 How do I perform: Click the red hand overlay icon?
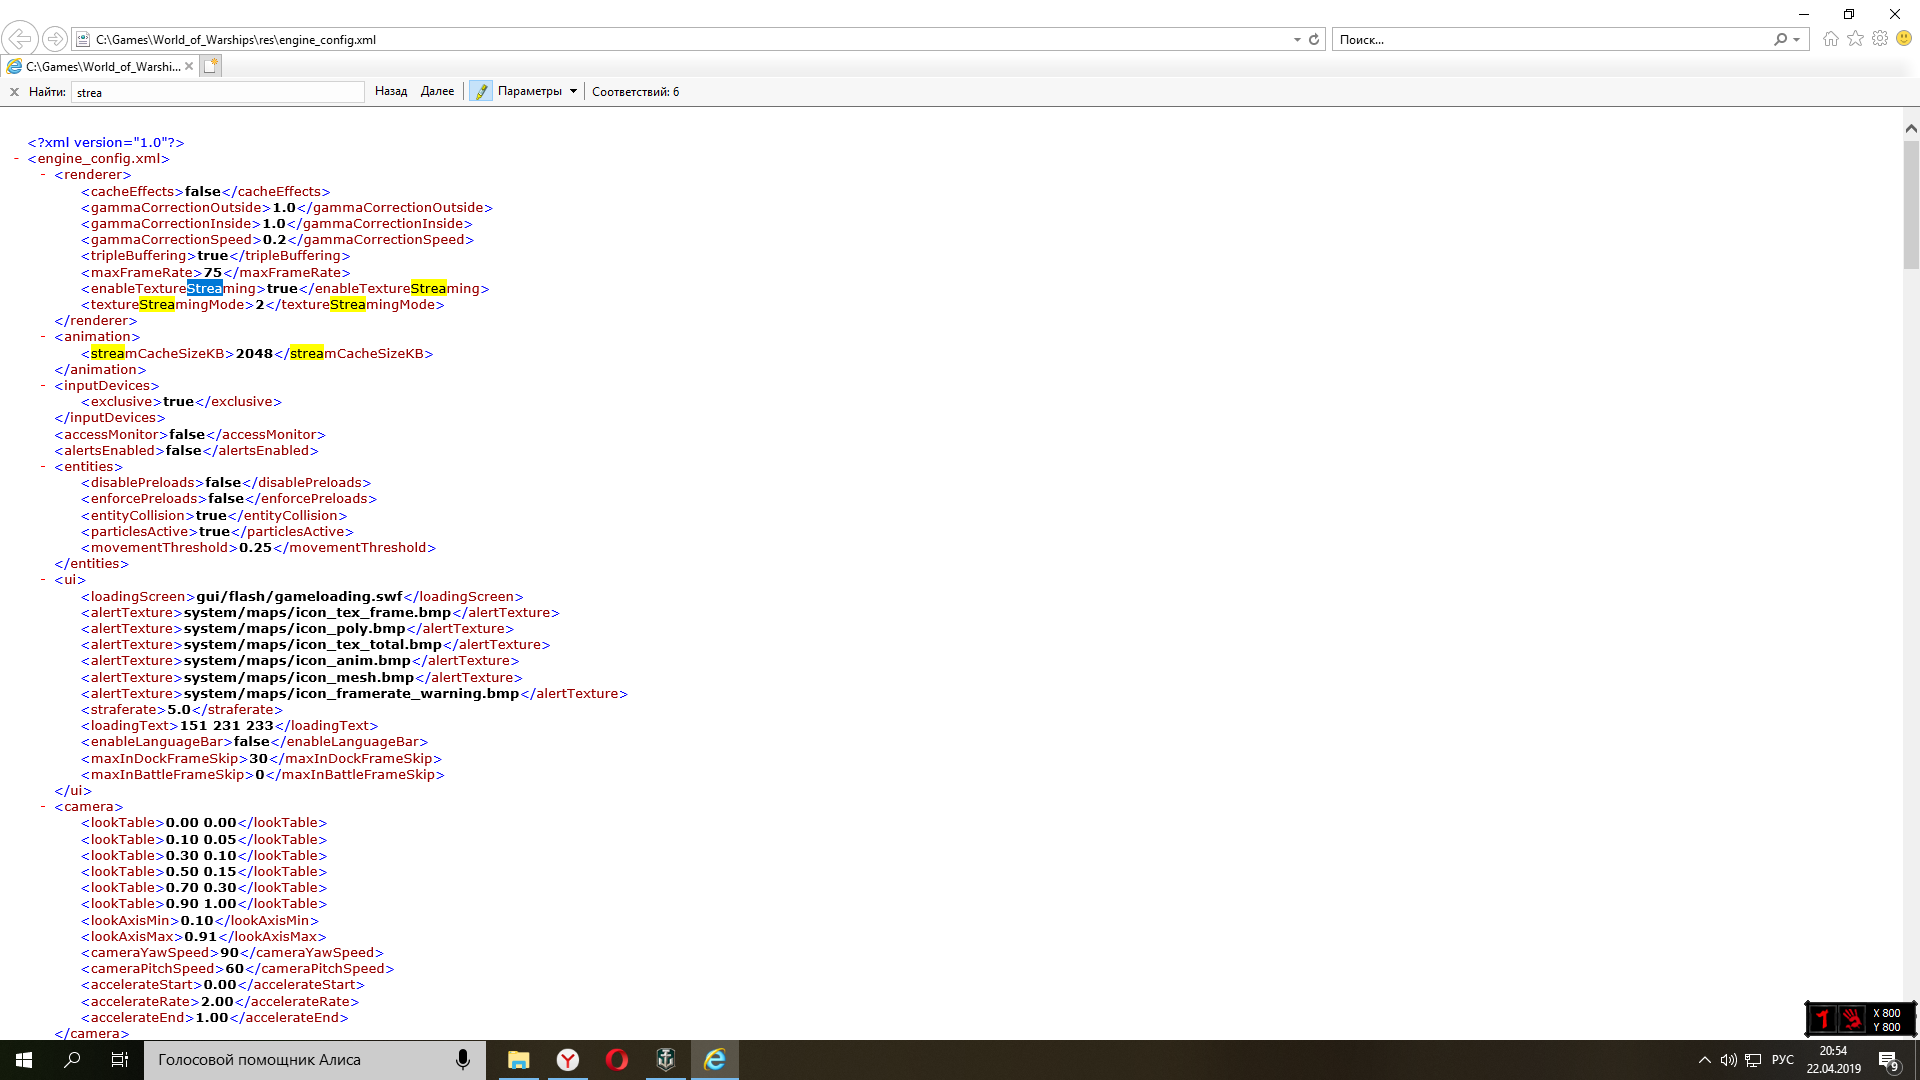1852,1019
